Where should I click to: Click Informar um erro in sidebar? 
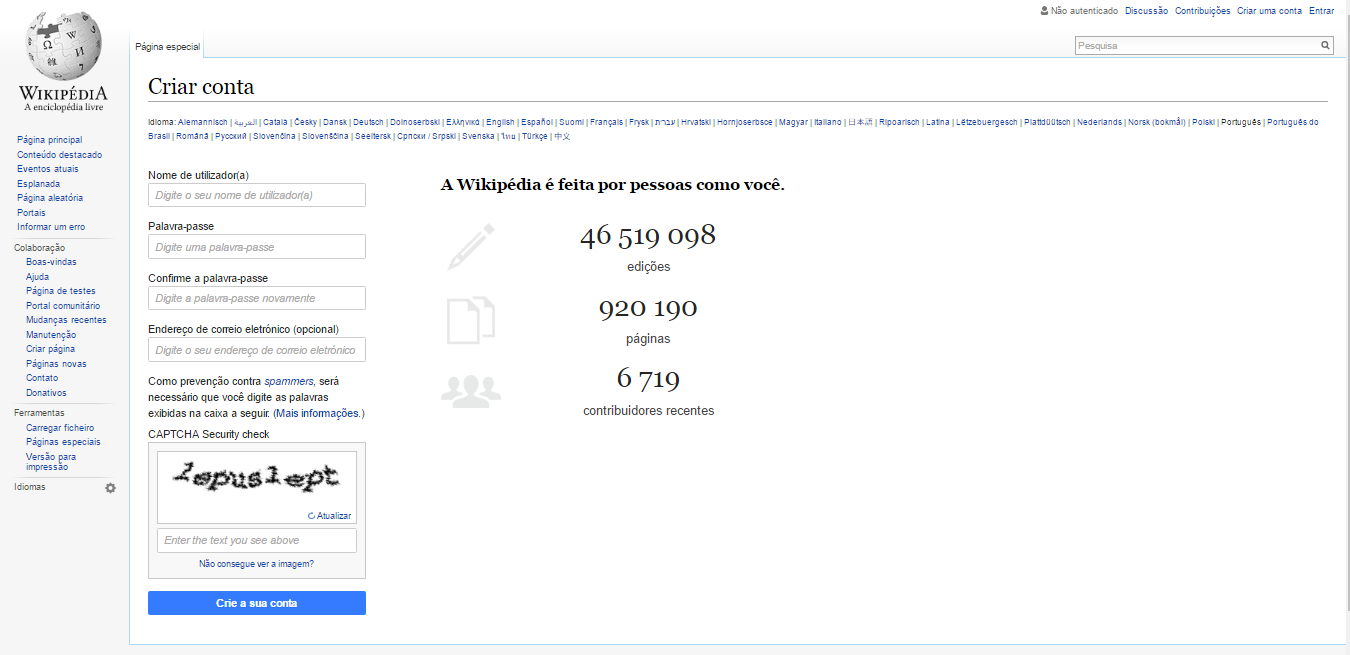(x=51, y=227)
